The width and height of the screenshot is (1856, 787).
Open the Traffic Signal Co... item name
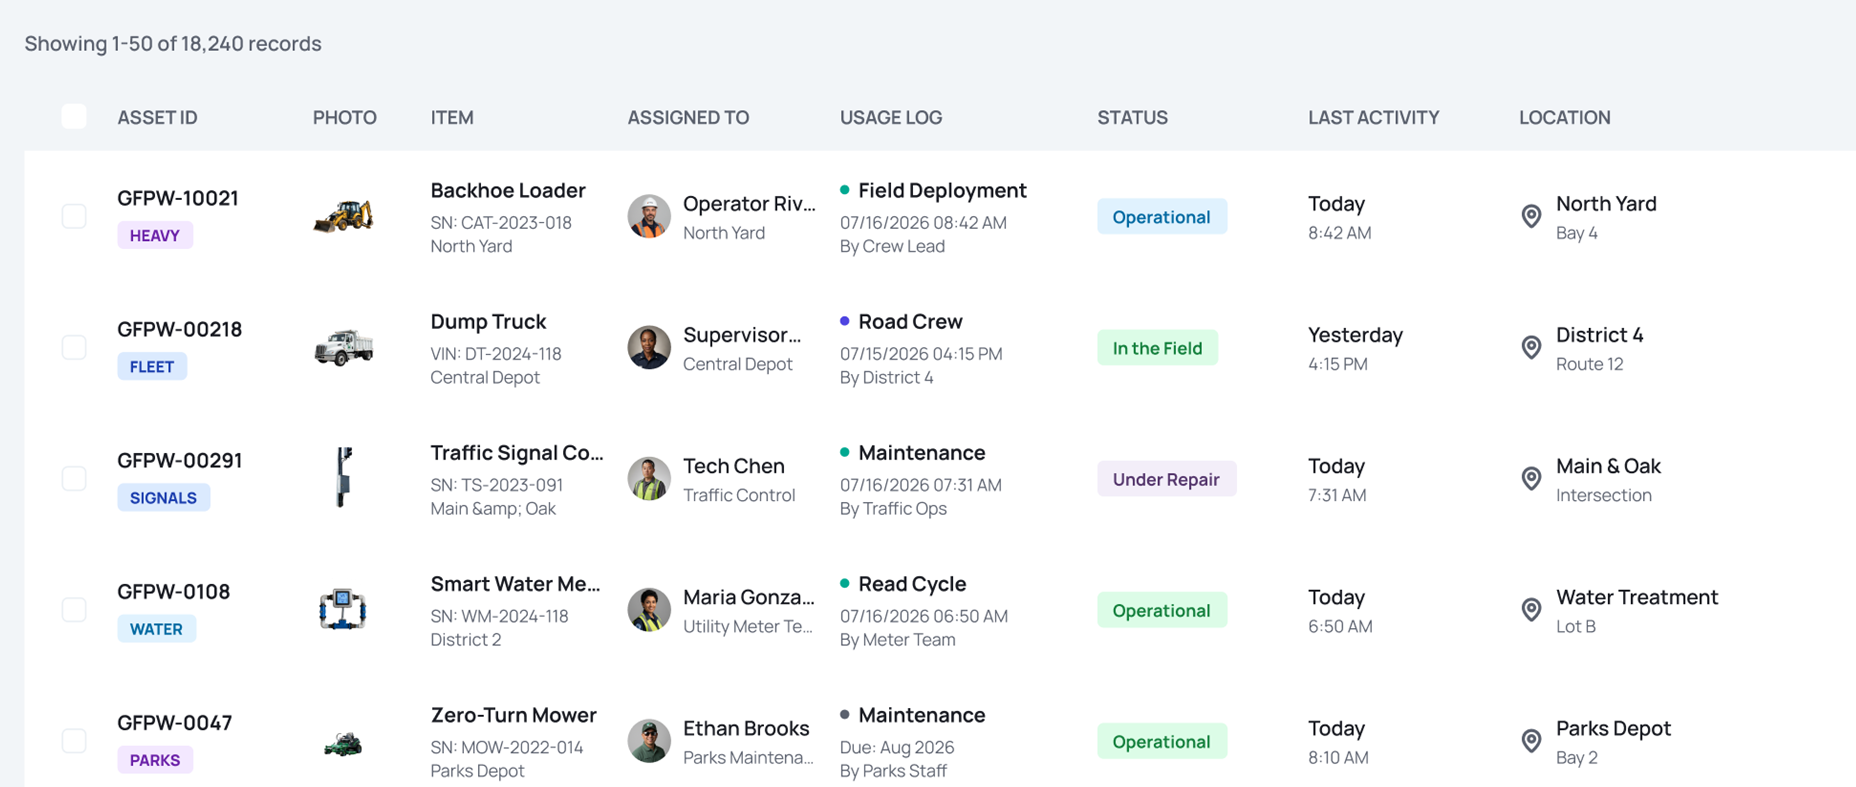click(517, 452)
